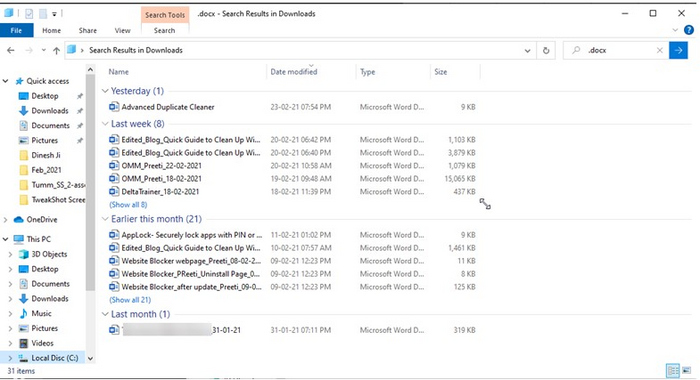Select This PC in navigation pane
The width and height of the screenshot is (700, 380).
click(38, 239)
